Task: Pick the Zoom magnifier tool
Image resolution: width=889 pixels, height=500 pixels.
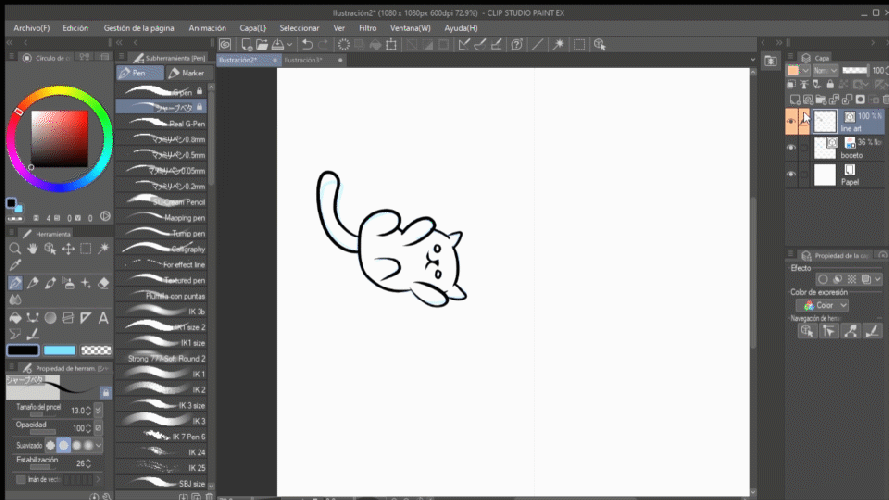Action: (x=15, y=249)
